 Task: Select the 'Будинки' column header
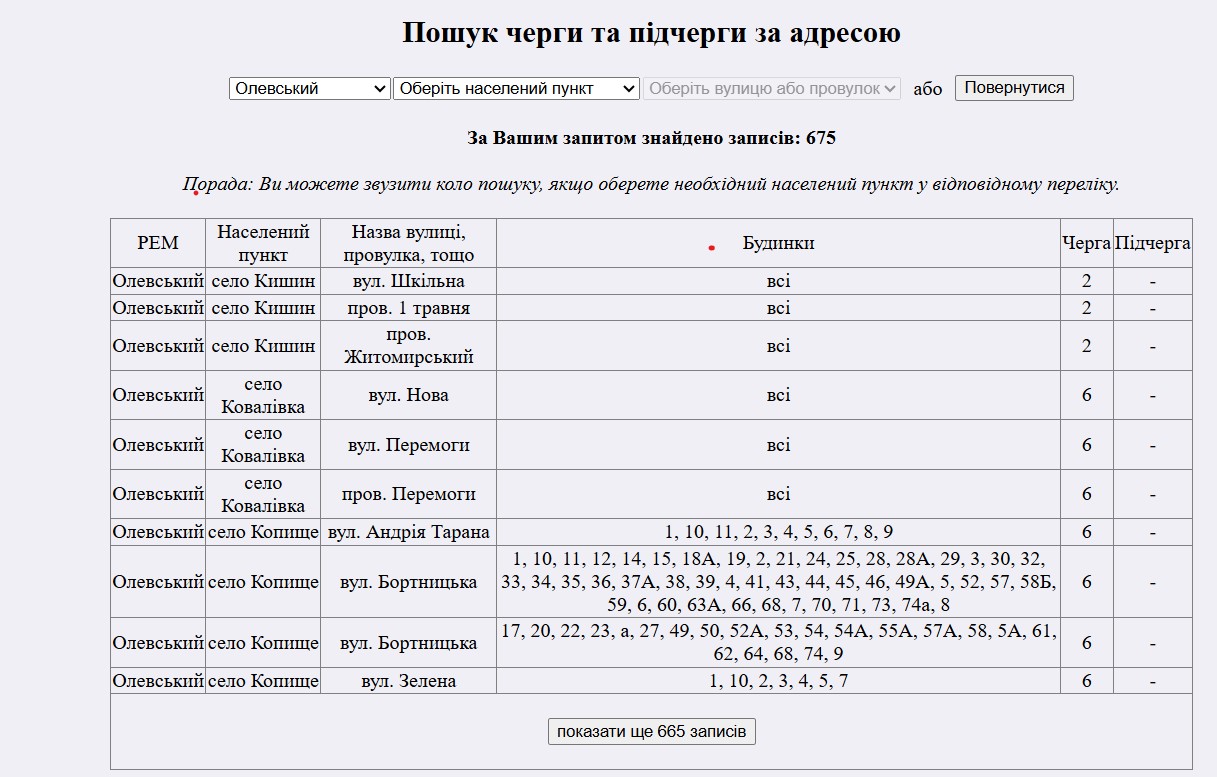[778, 243]
